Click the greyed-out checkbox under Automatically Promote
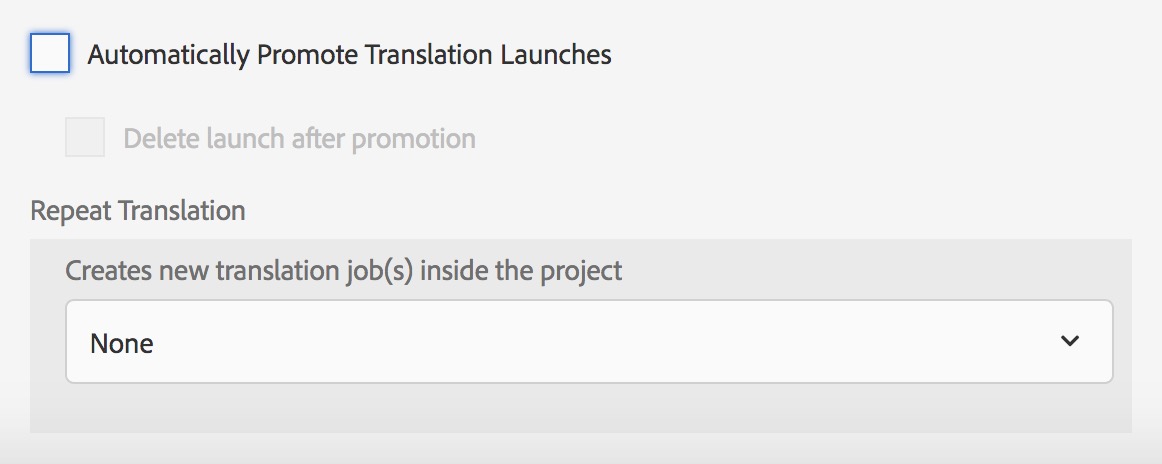 (85, 137)
